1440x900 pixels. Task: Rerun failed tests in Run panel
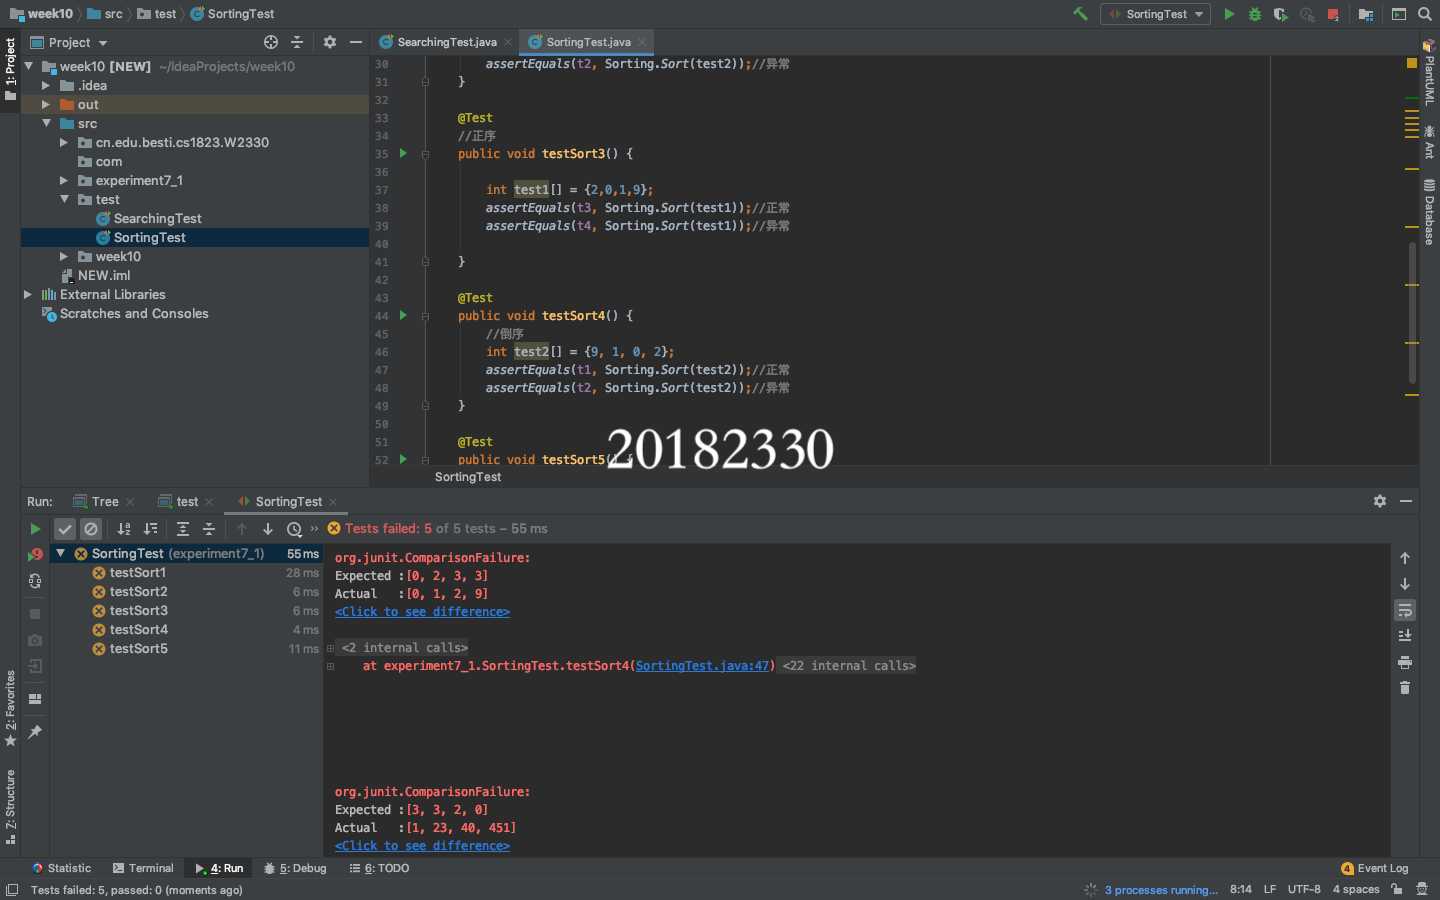coord(35,554)
